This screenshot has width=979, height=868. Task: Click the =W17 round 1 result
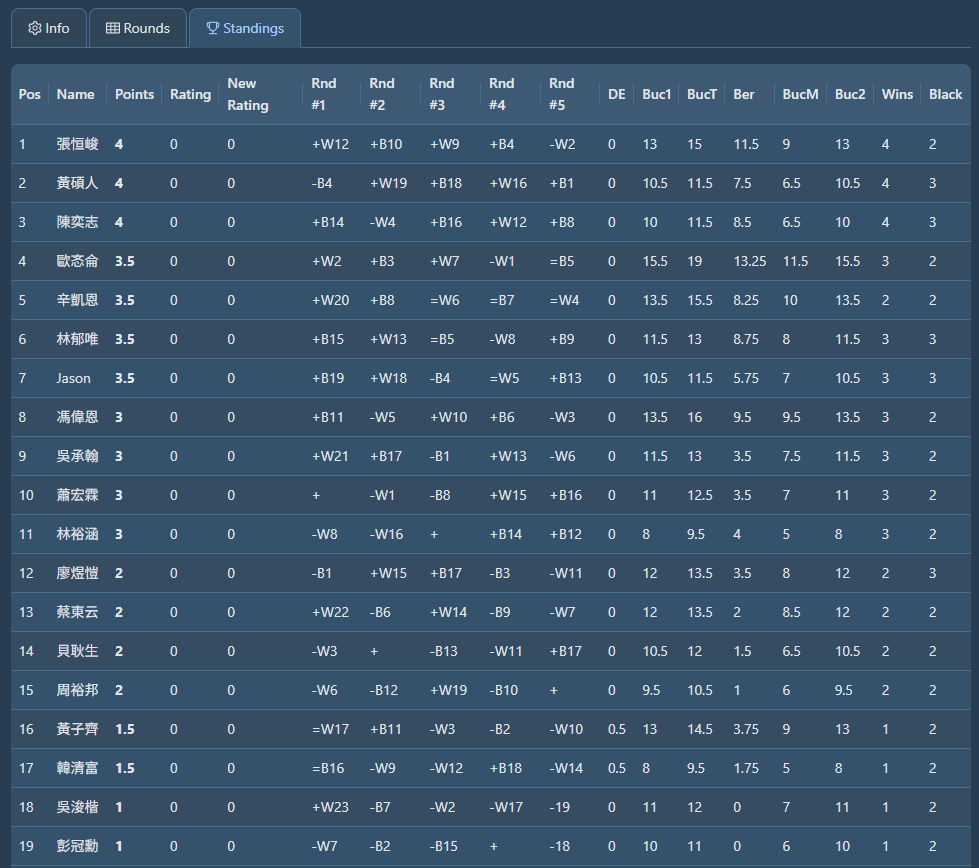[330, 729]
